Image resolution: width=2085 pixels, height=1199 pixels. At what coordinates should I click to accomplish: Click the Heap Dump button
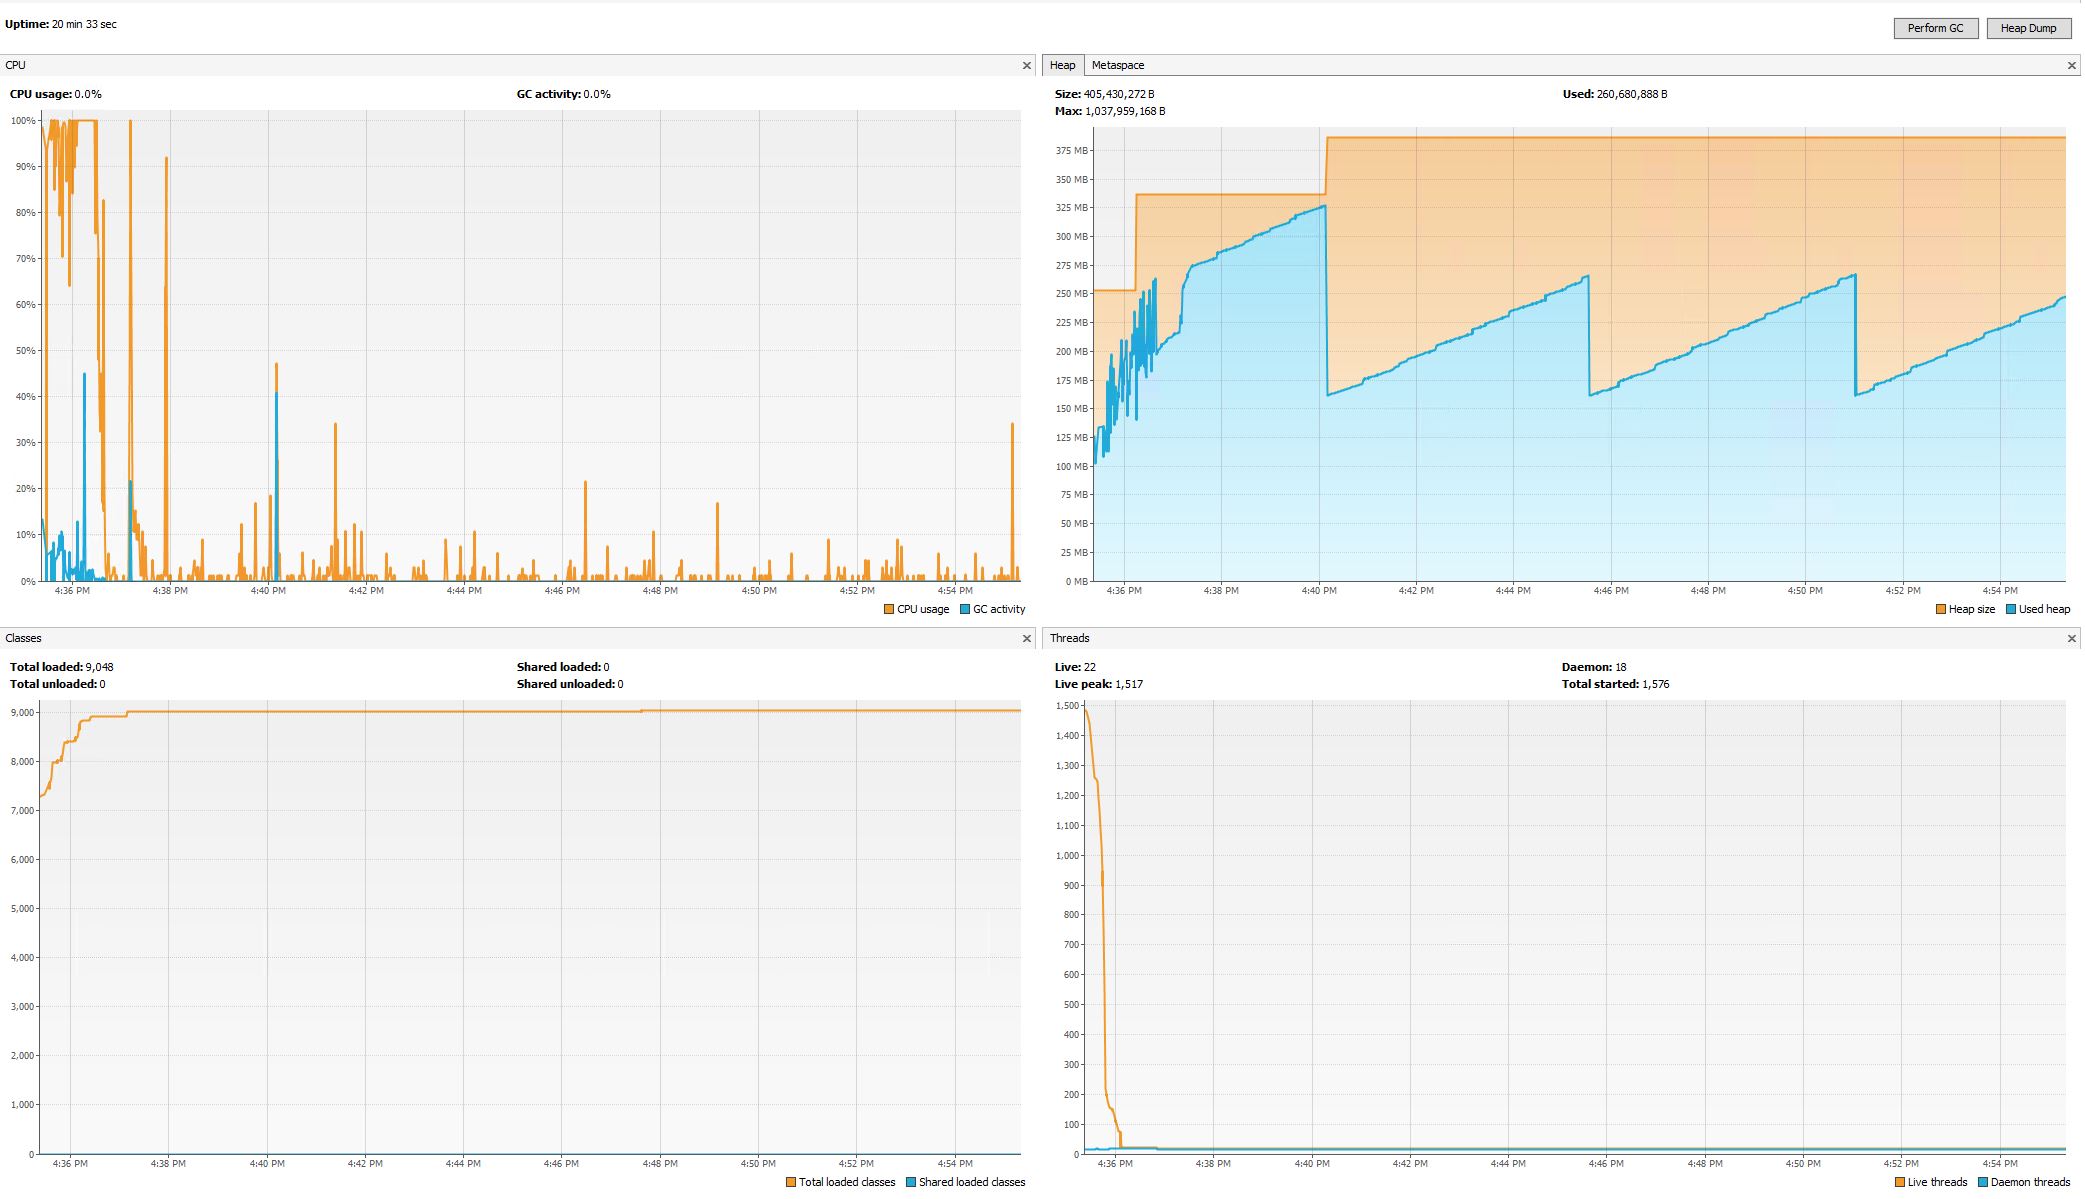click(x=2027, y=28)
